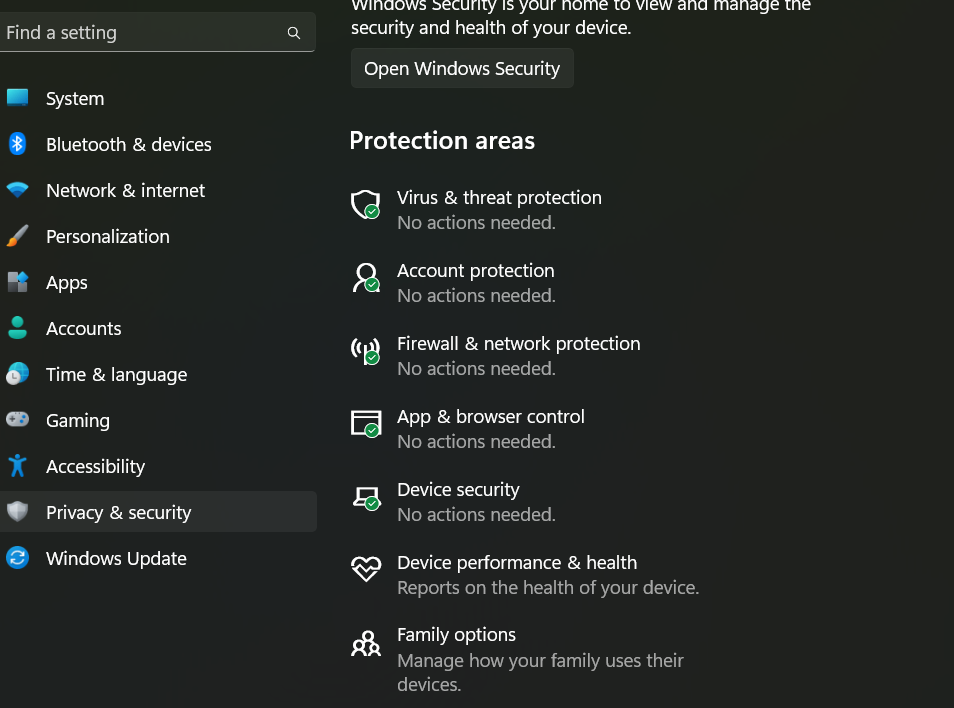Open Gaming settings category
Image resolution: width=954 pixels, height=708 pixels.
(x=78, y=420)
